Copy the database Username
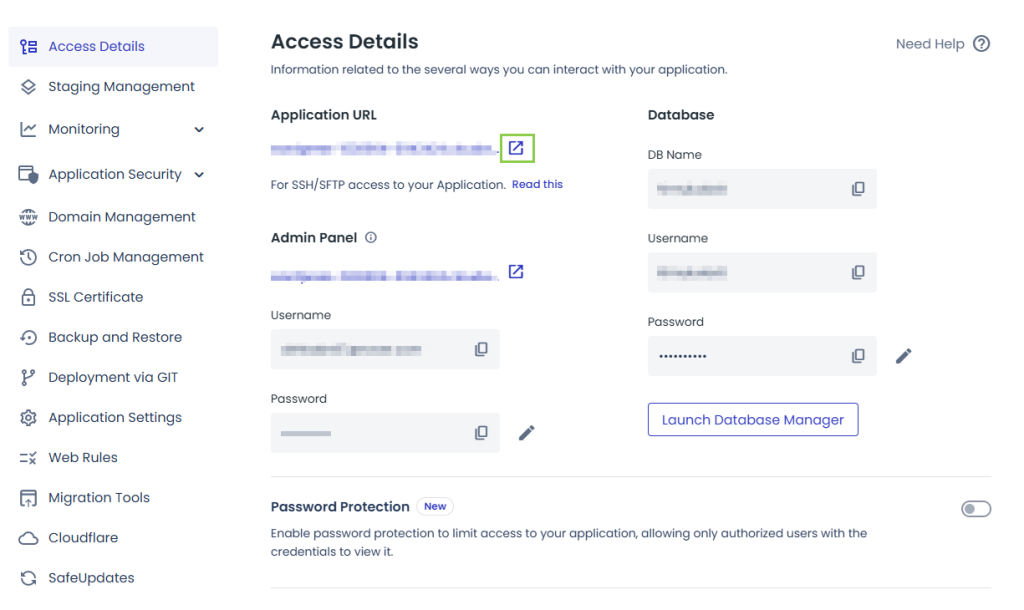Viewport: 1024px width, 610px height. point(858,272)
